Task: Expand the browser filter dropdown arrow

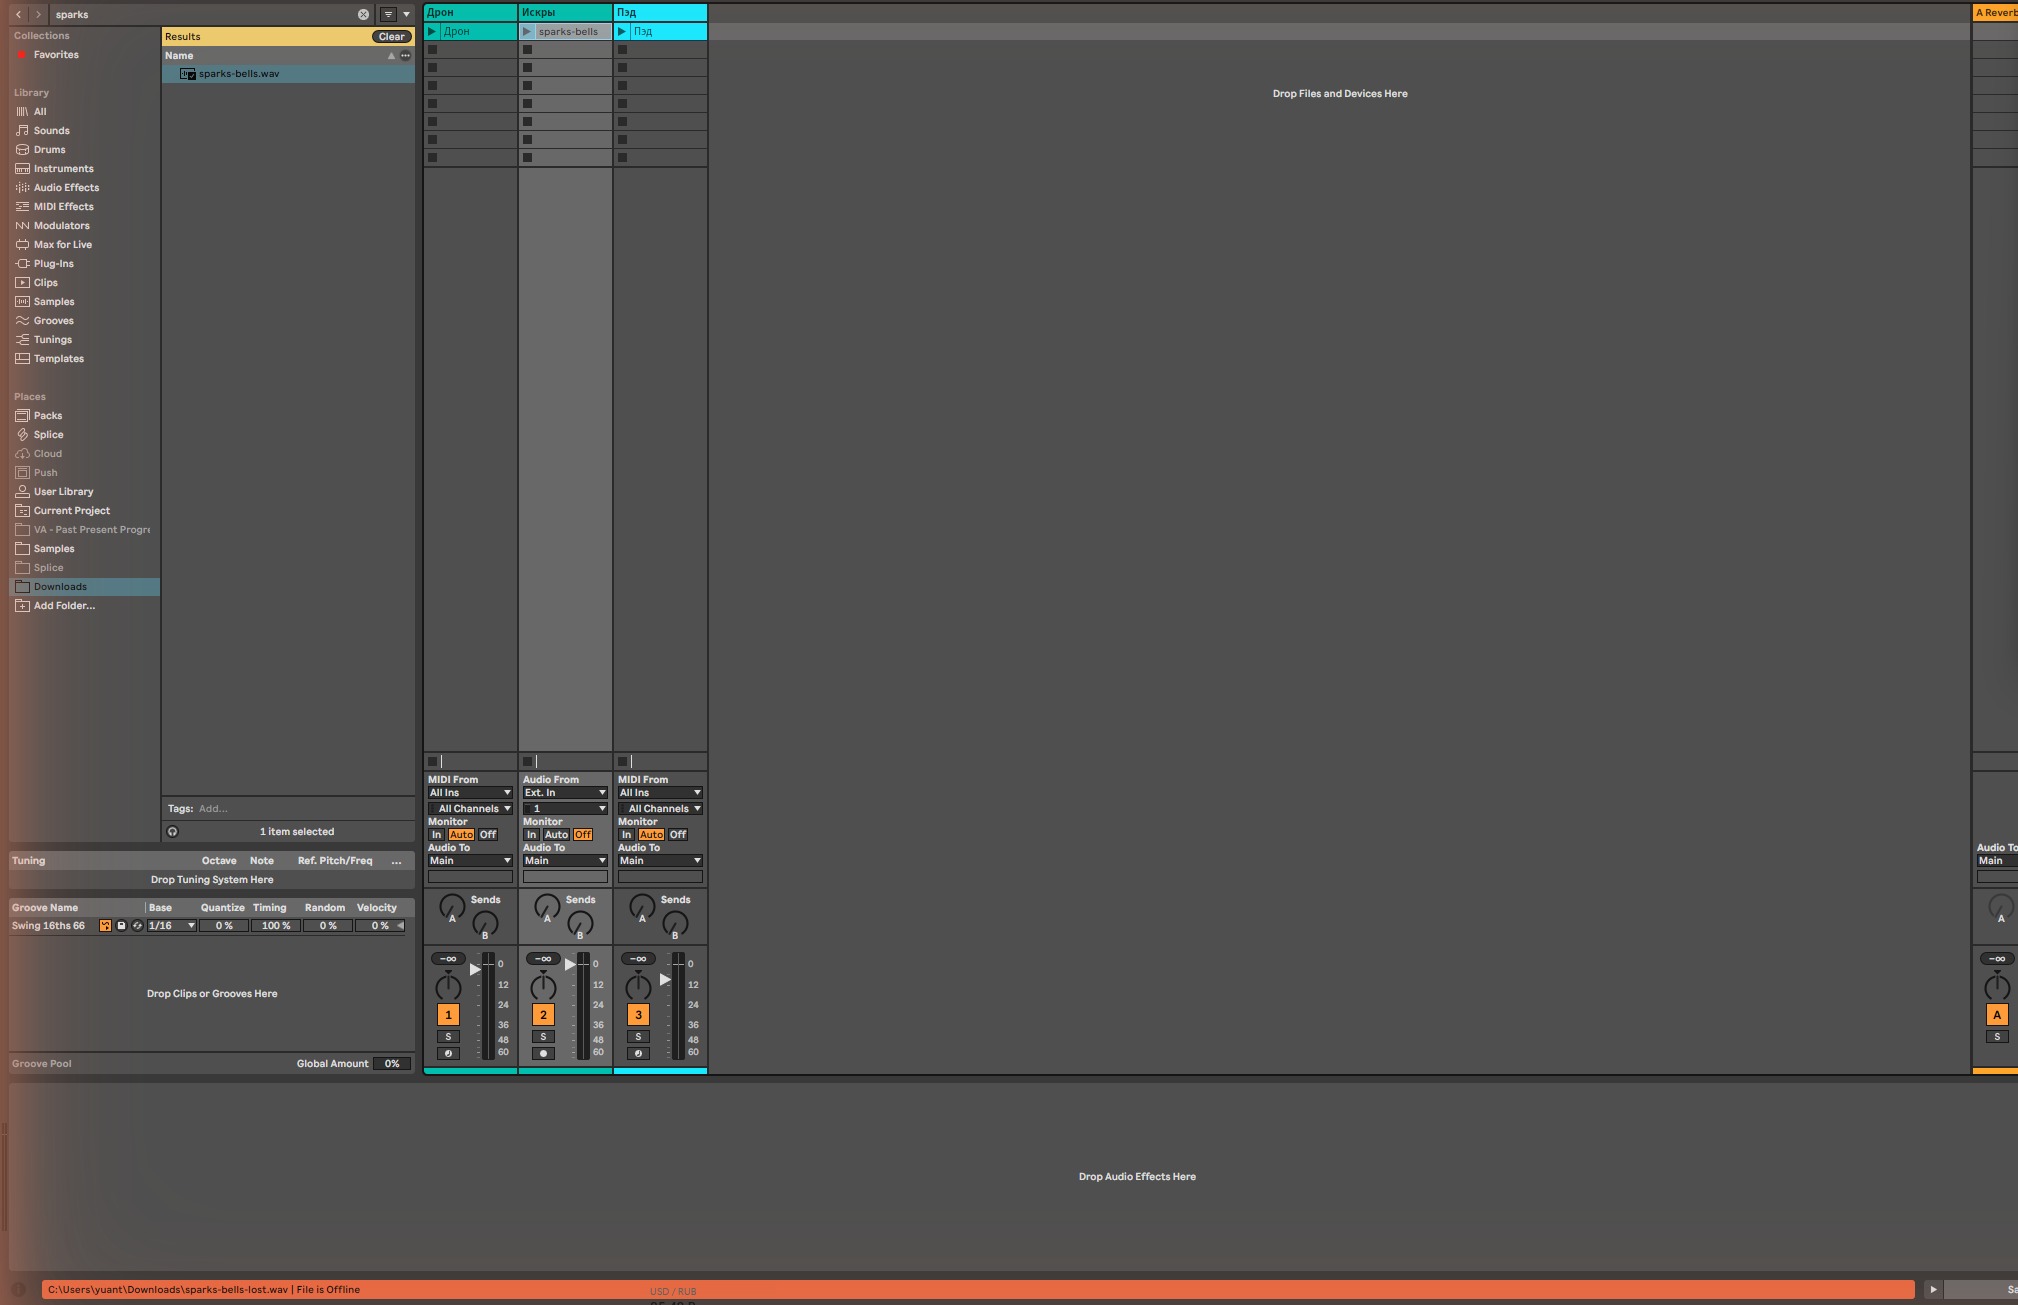Action: [406, 14]
